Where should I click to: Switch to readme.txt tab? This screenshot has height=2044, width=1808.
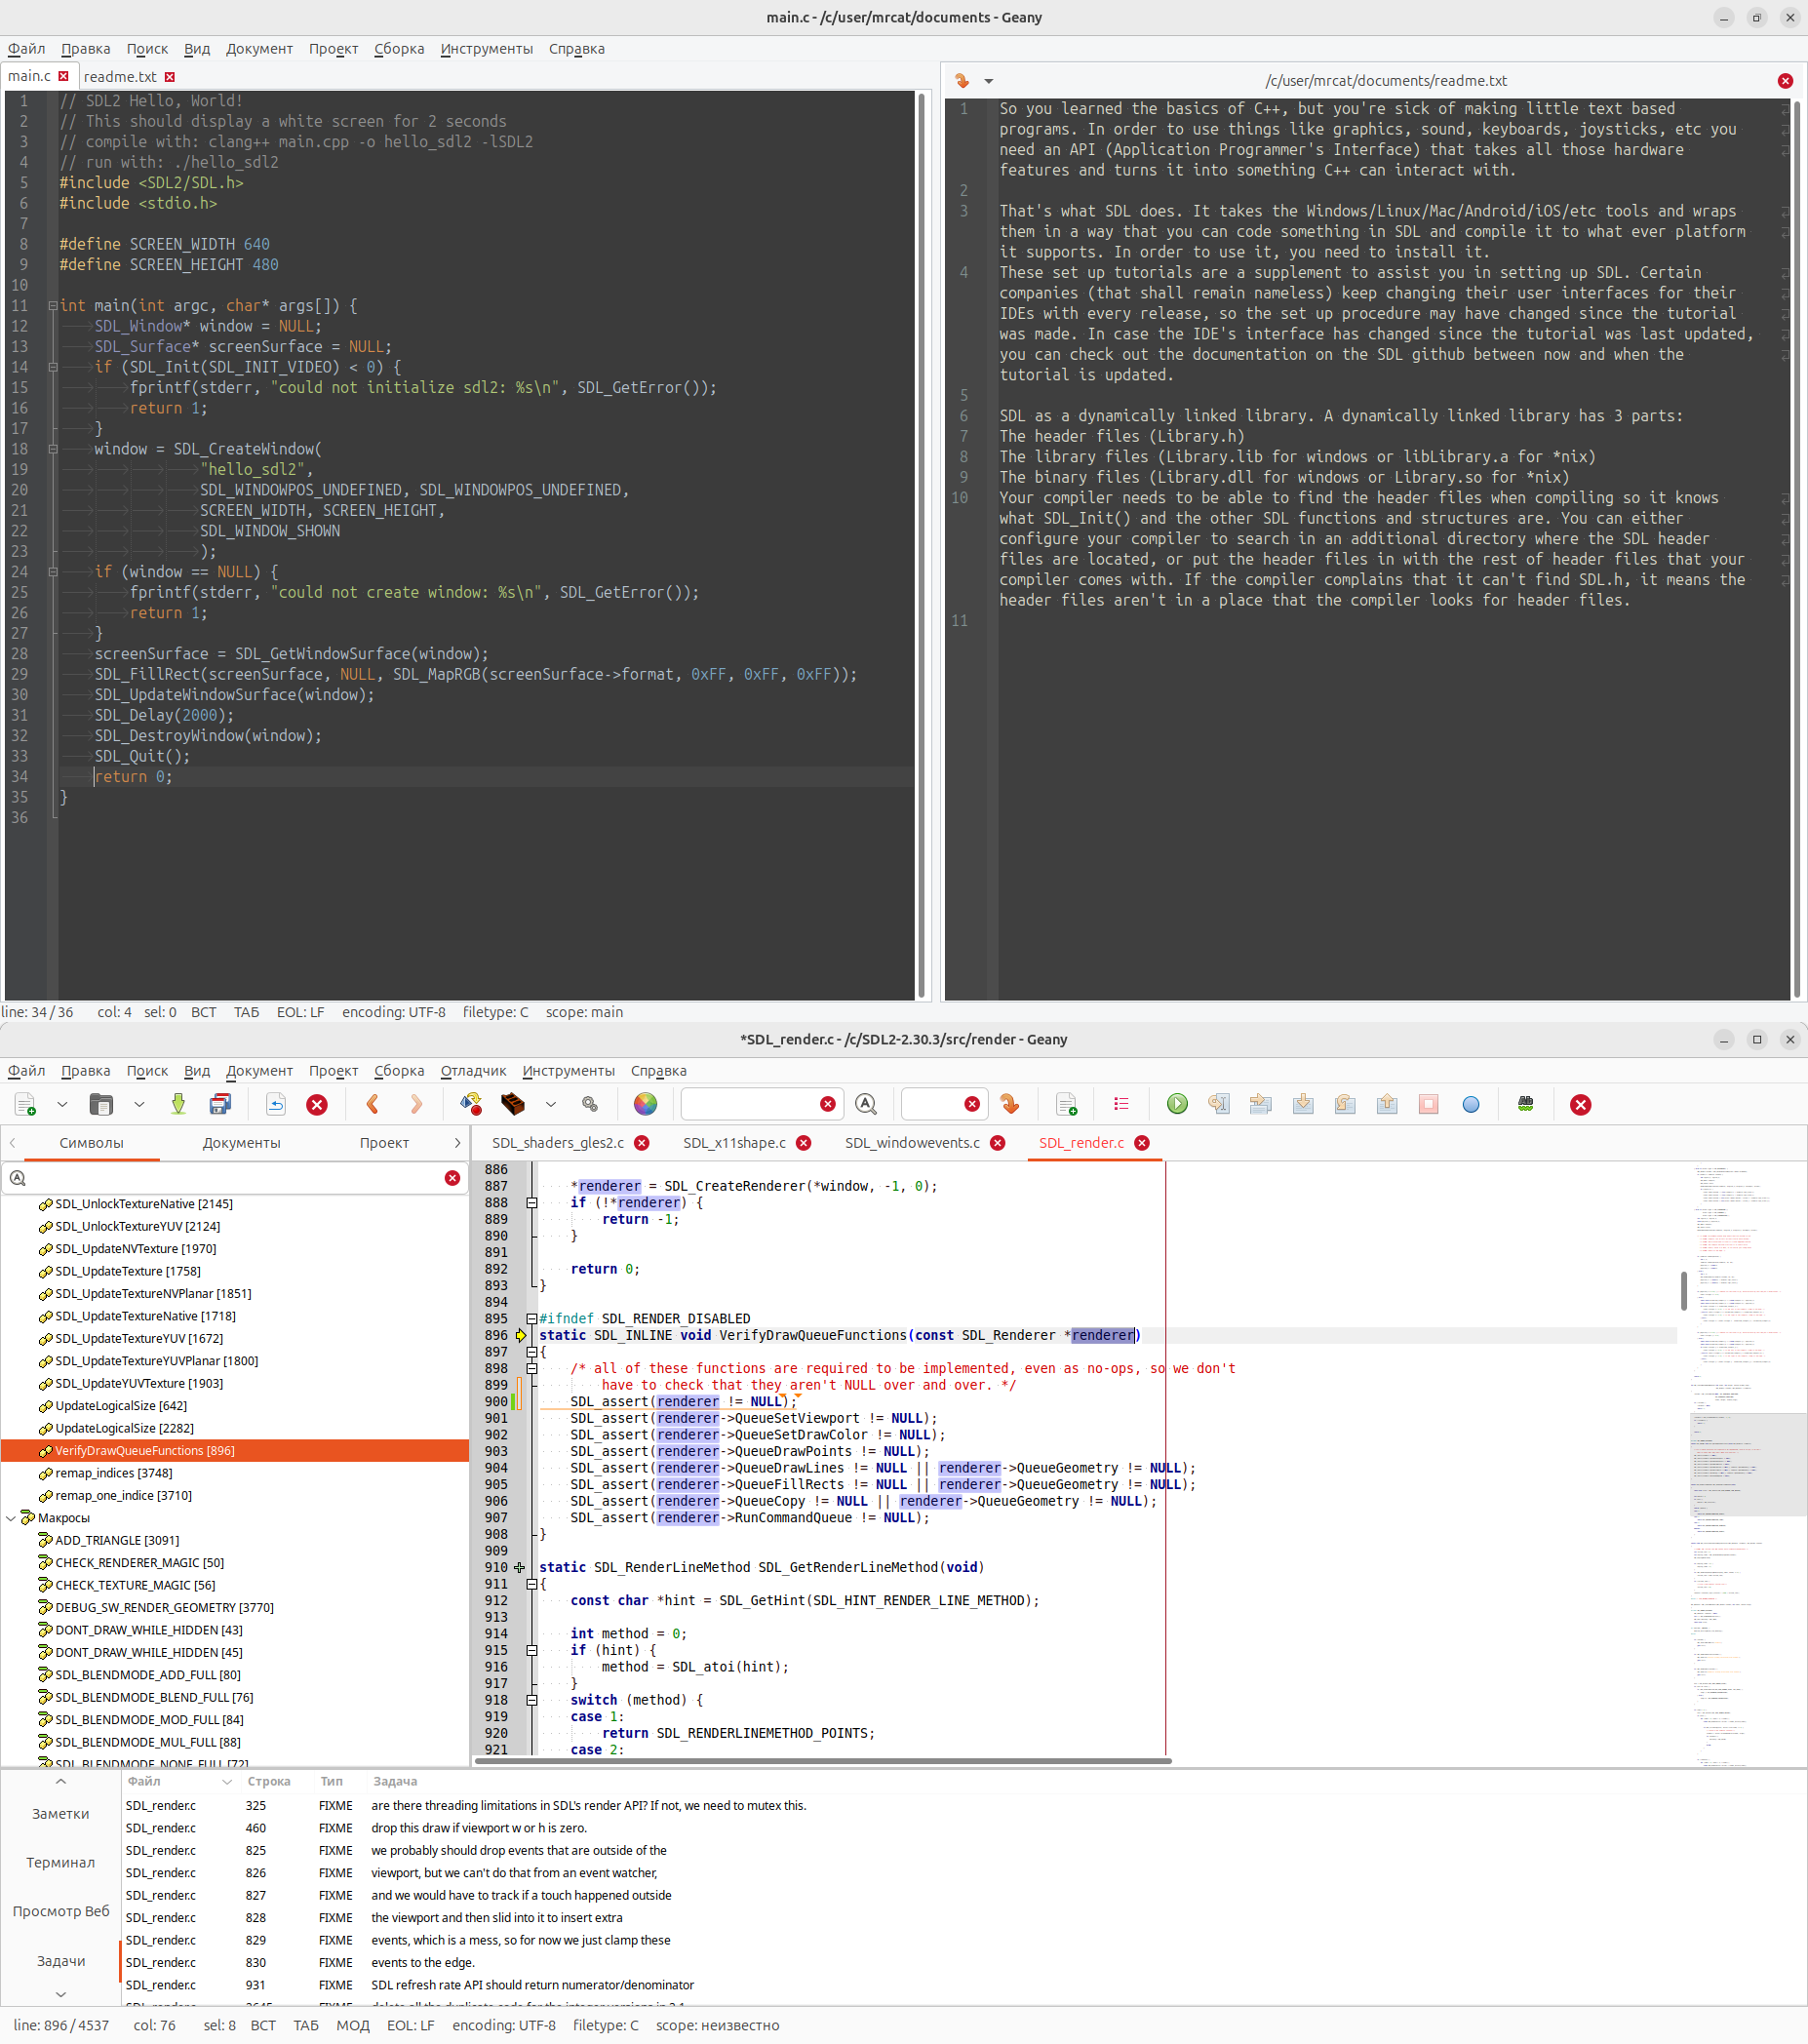[x=120, y=77]
